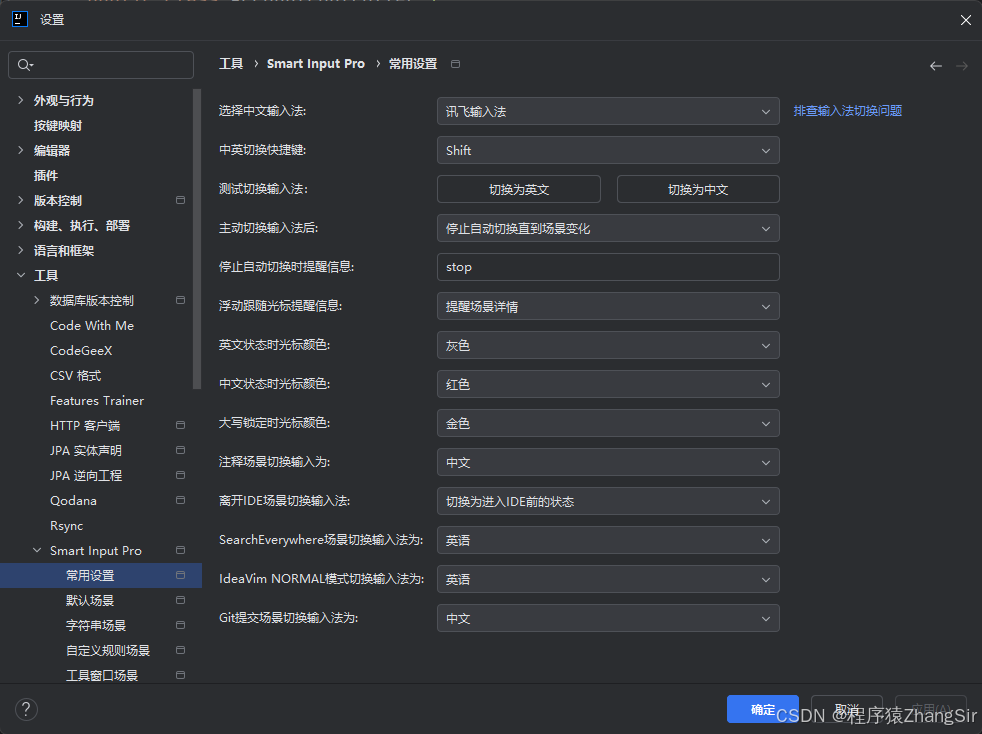This screenshot has height=734, width=982.
Task: Expand the 编辑器 tree node
Action: pos(21,150)
